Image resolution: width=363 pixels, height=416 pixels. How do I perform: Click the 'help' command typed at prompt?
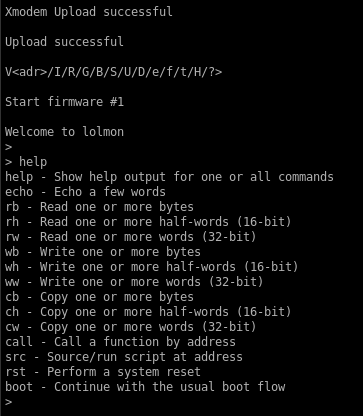tap(33, 162)
